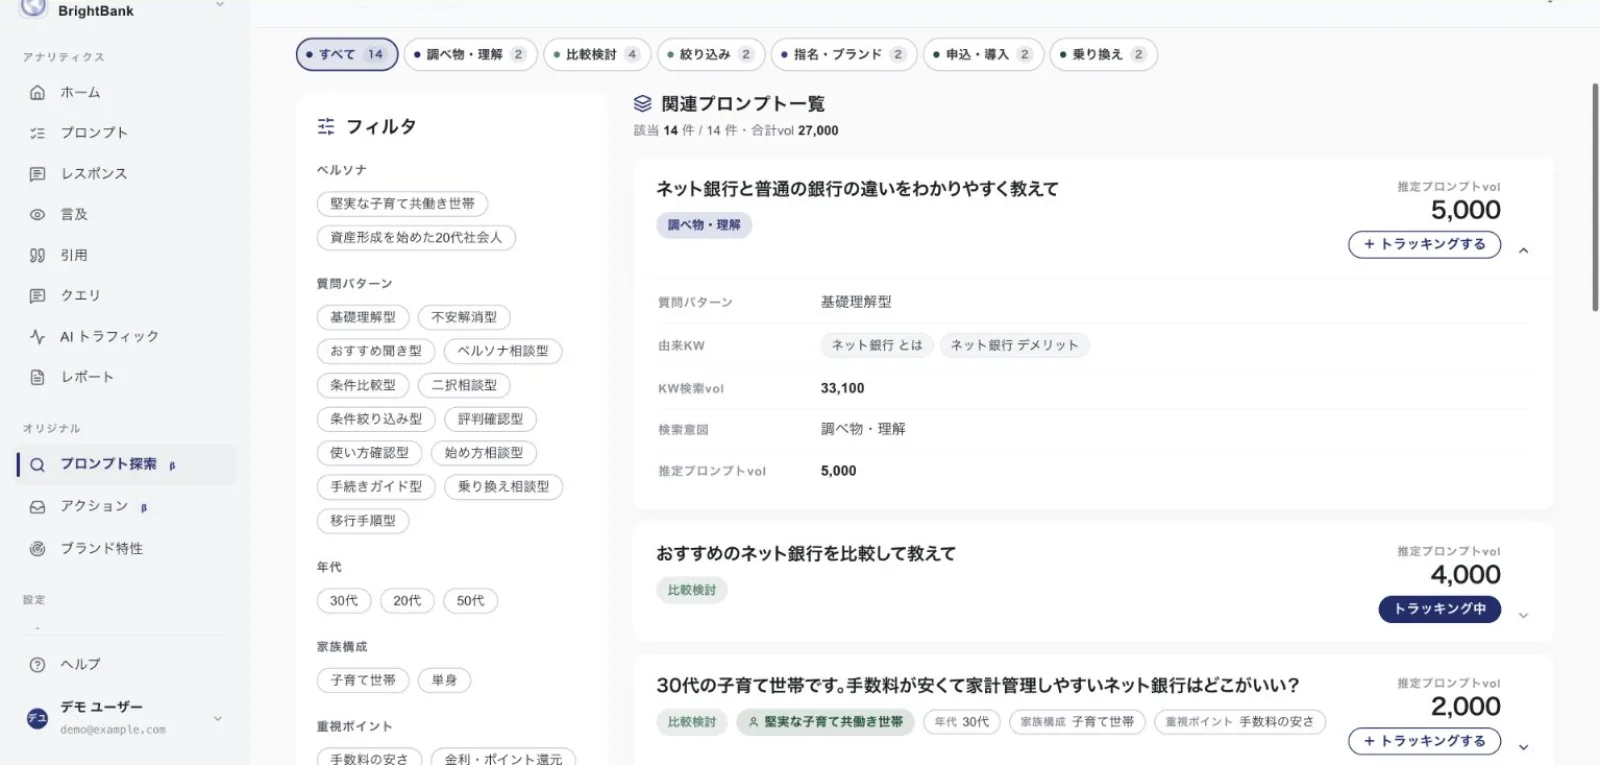Click the page's vertical scrollbar
Viewport: 1600px width, 765px height.
pyautogui.click(x=1594, y=198)
